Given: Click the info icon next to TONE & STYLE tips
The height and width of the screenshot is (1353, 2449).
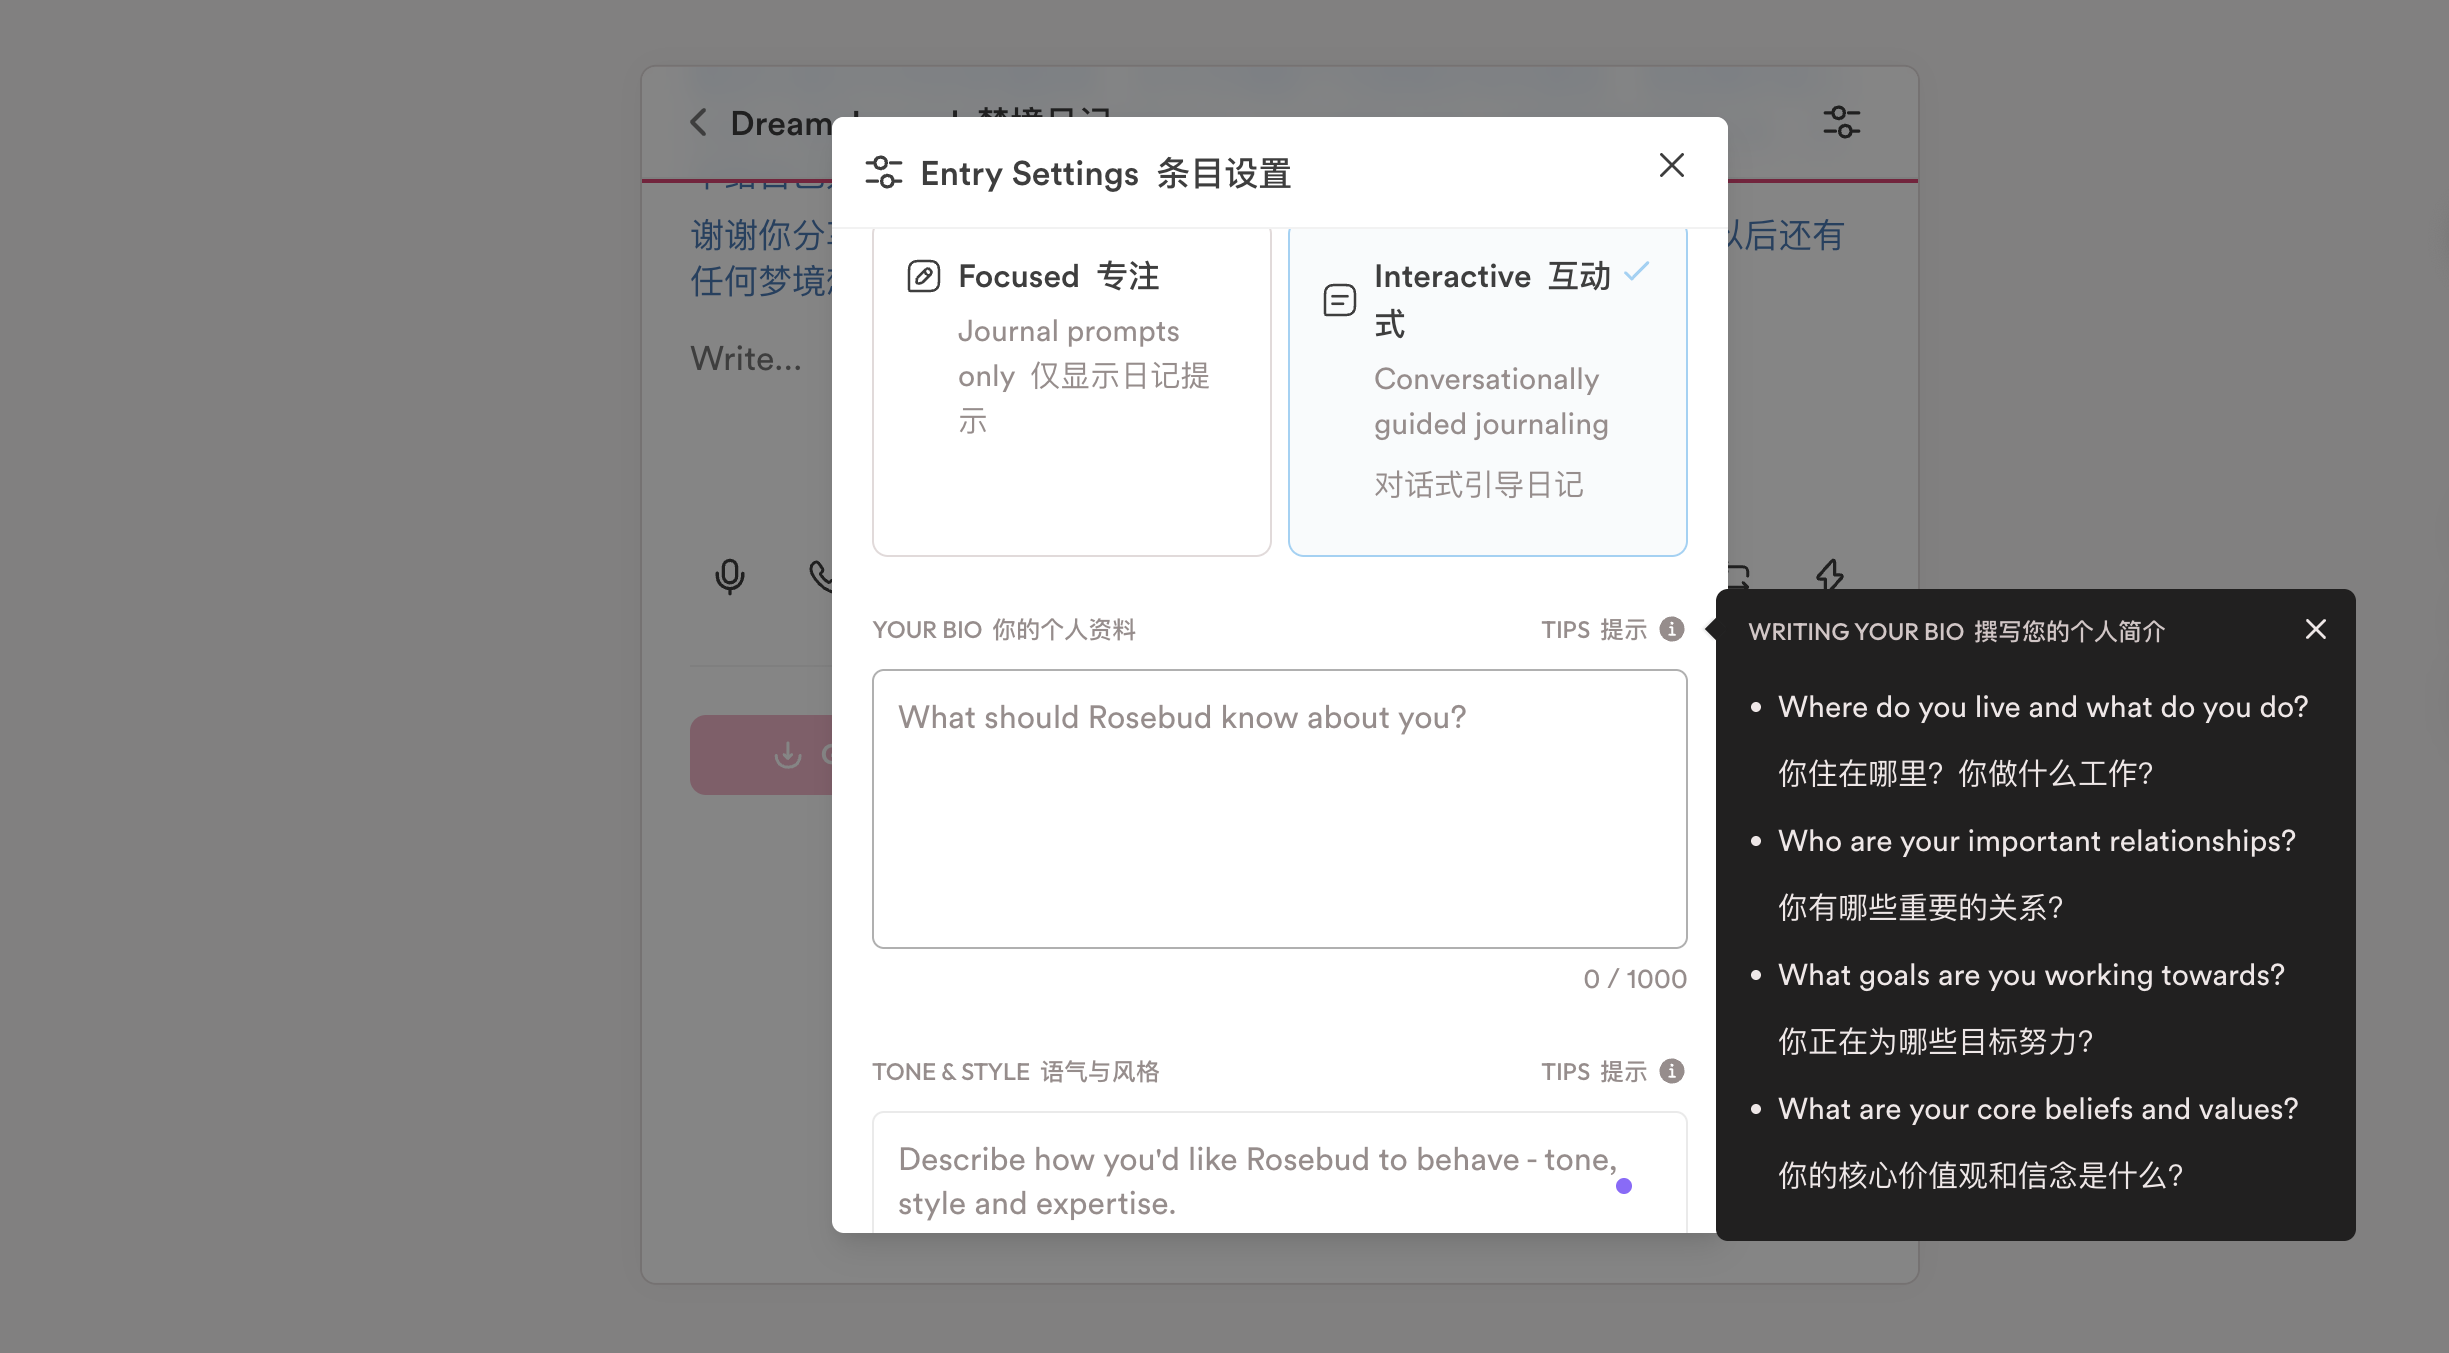Looking at the screenshot, I should point(1671,1071).
